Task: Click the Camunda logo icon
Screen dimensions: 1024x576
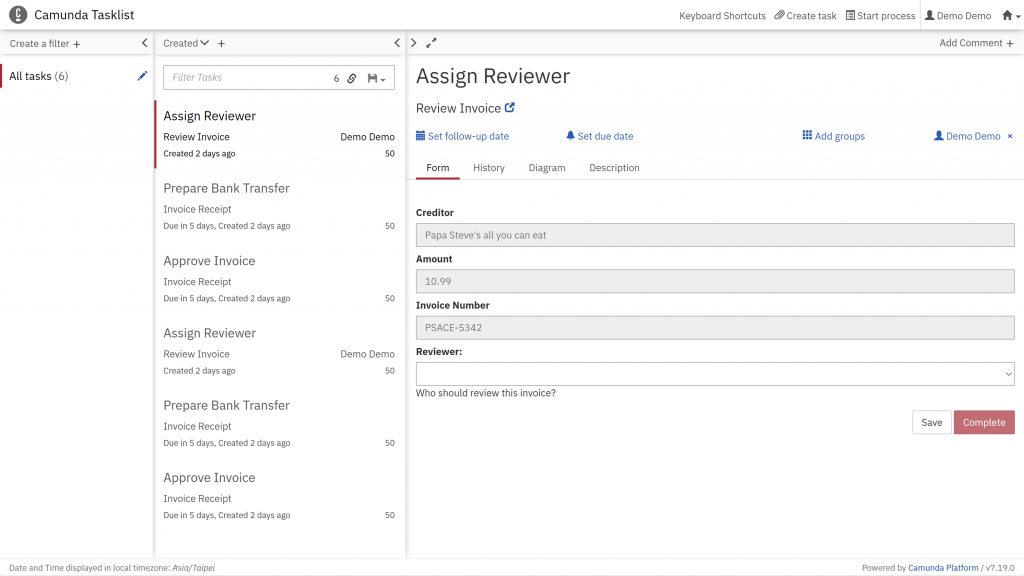Action: click(18, 14)
